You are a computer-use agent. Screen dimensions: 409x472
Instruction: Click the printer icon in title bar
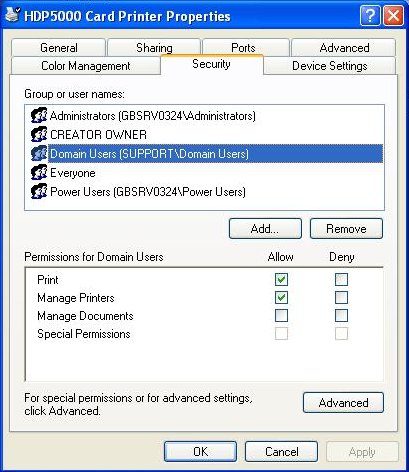pyautogui.click(x=12, y=15)
